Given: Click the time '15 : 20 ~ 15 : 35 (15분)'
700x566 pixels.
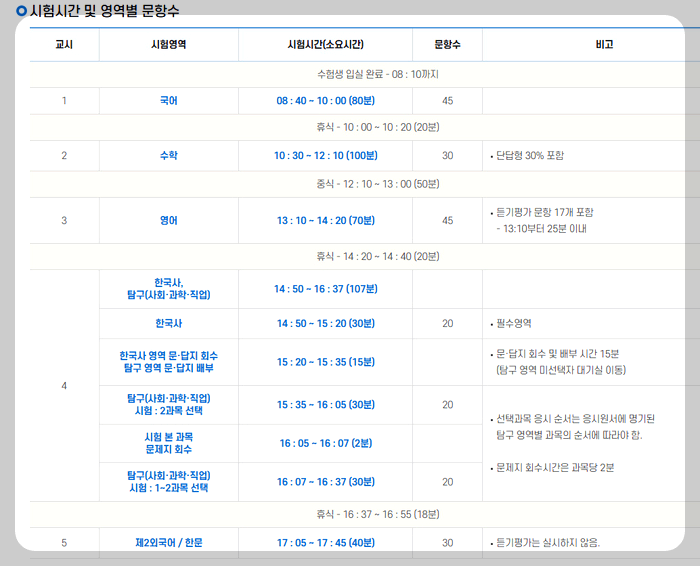Looking at the screenshot, I should (x=325, y=362).
